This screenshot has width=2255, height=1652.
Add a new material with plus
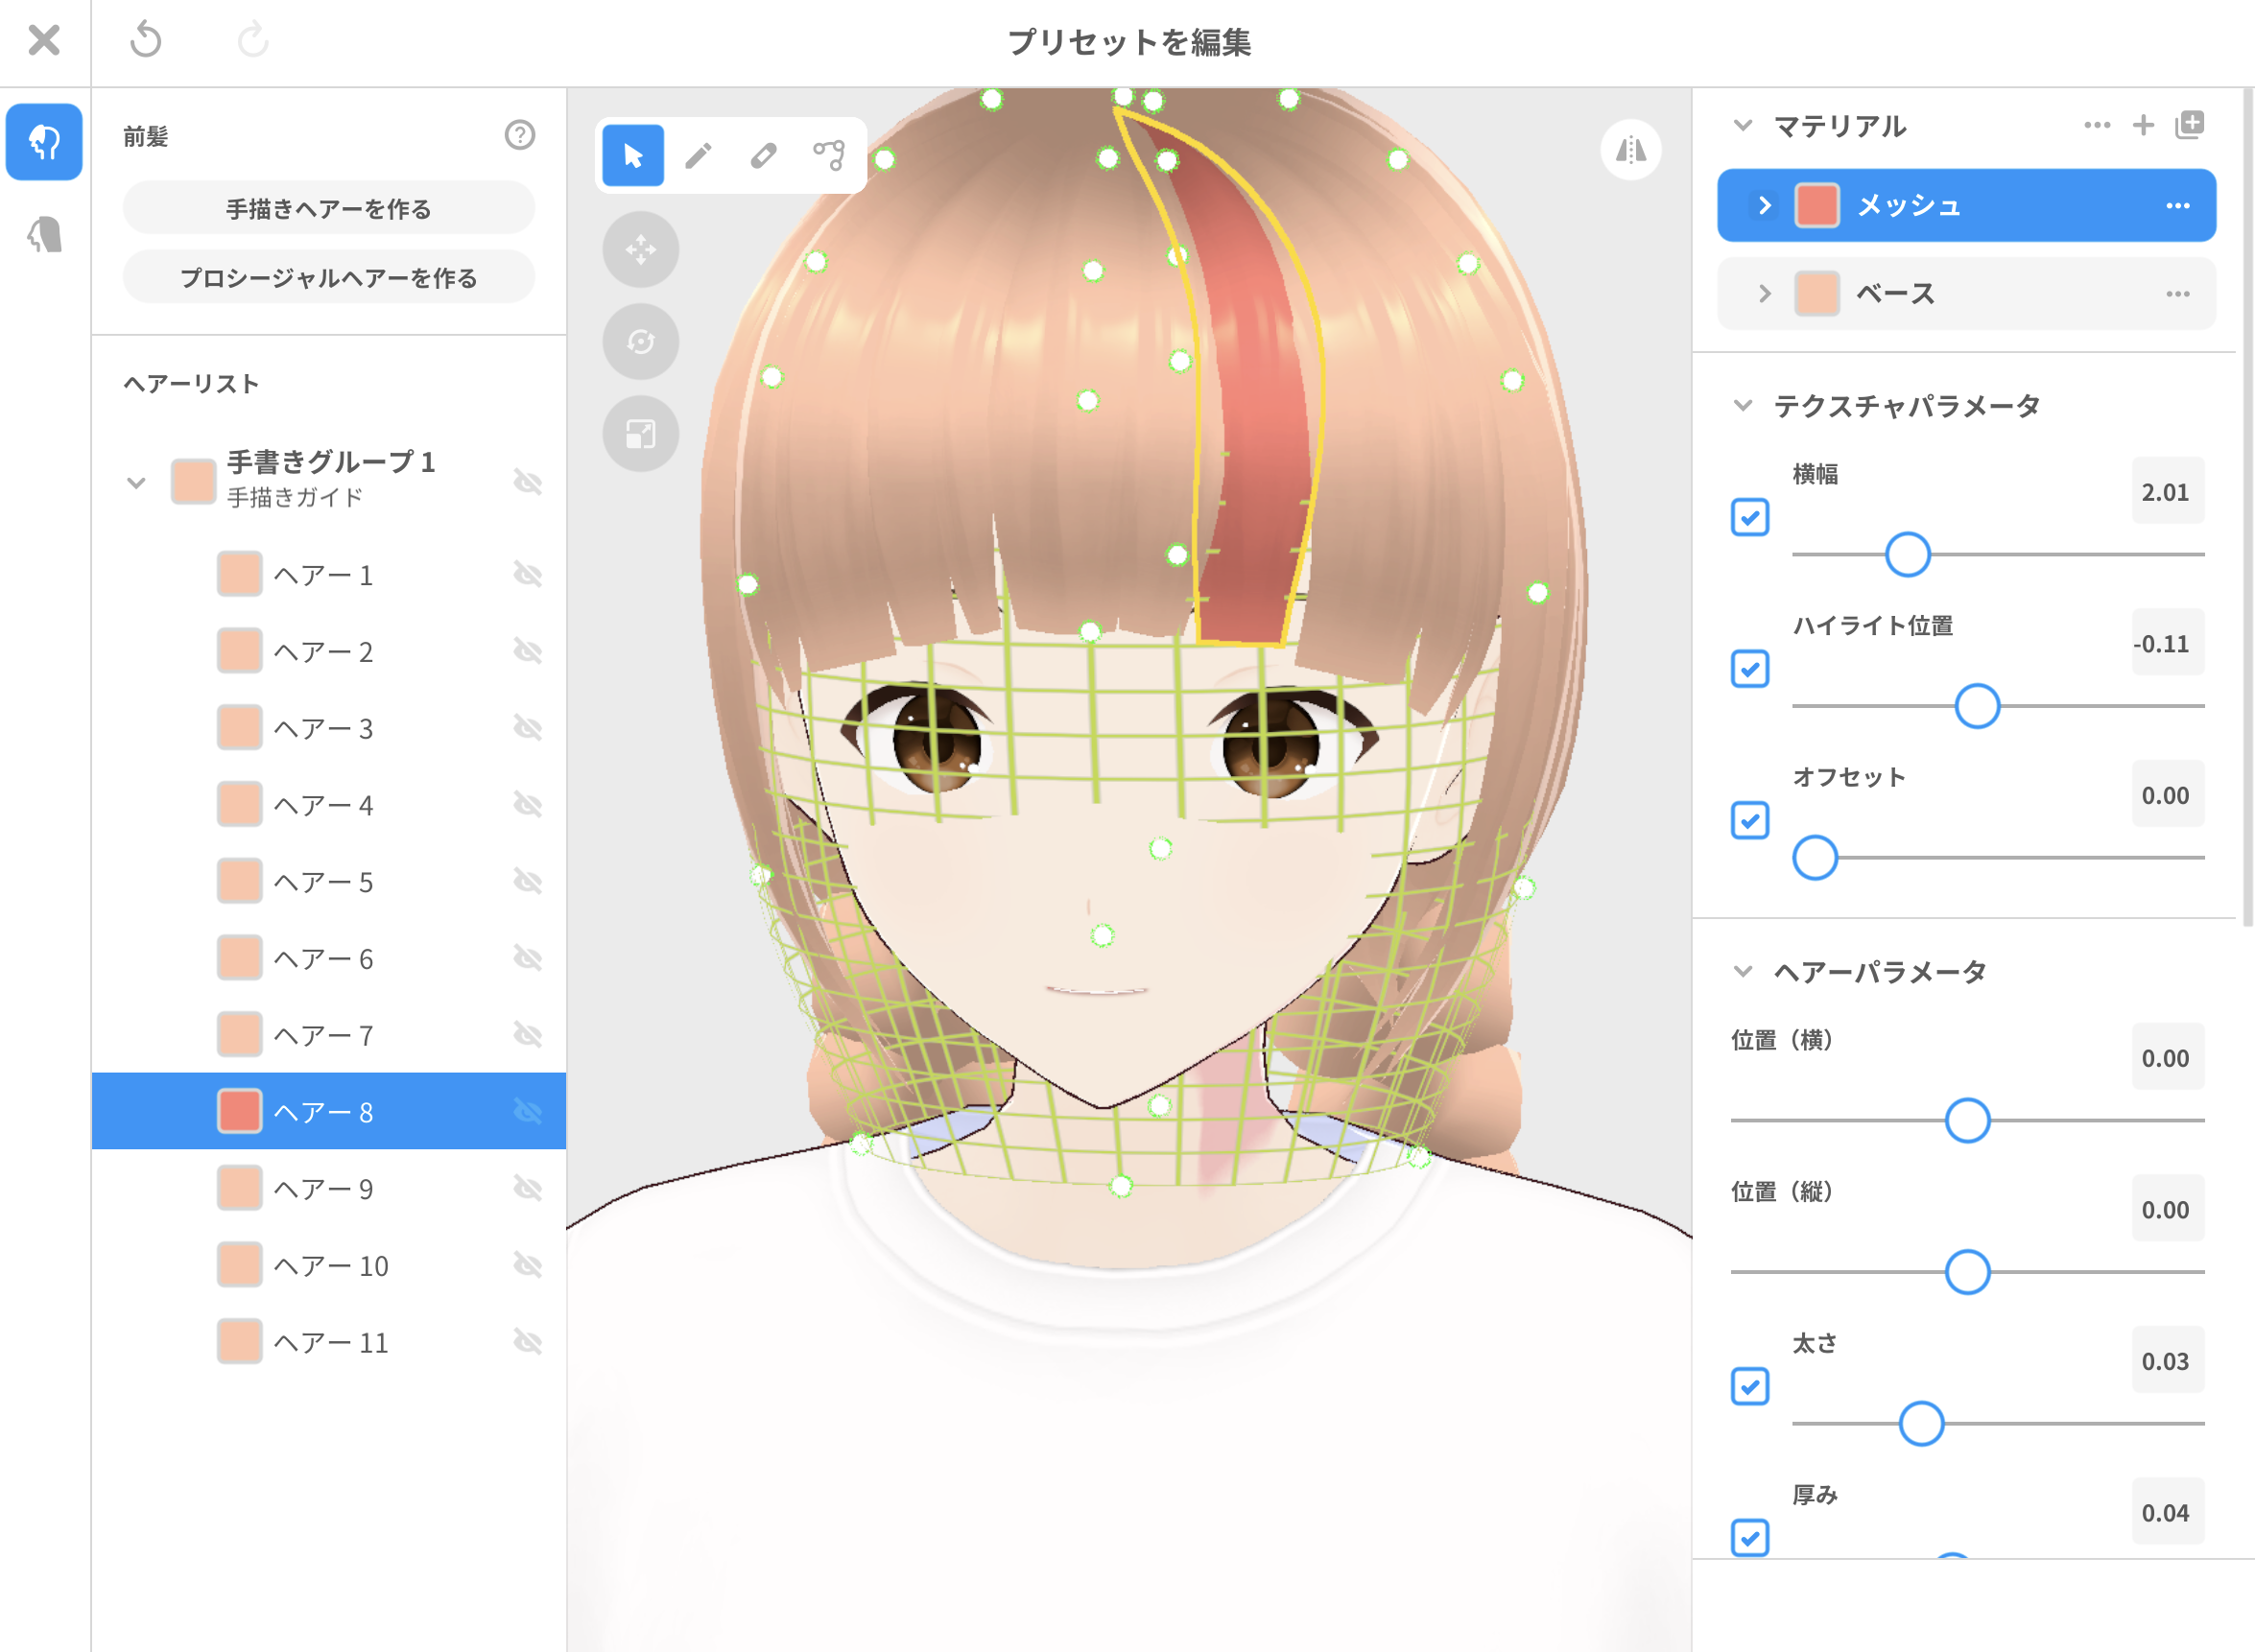pos(2143,125)
